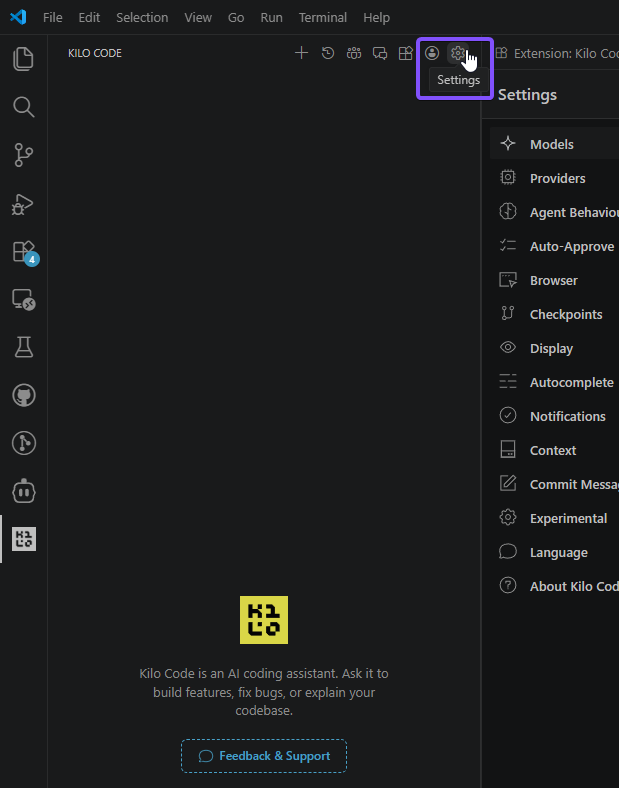Select Checkpoints settings section
This screenshot has height=788, width=619.
[x=555, y=314]
